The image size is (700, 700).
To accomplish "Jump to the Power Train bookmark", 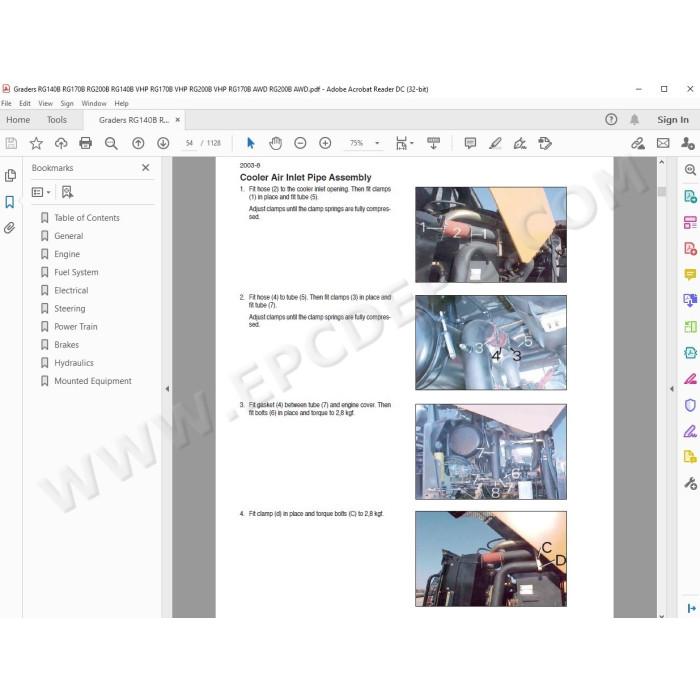I will [x=76, y=327].
